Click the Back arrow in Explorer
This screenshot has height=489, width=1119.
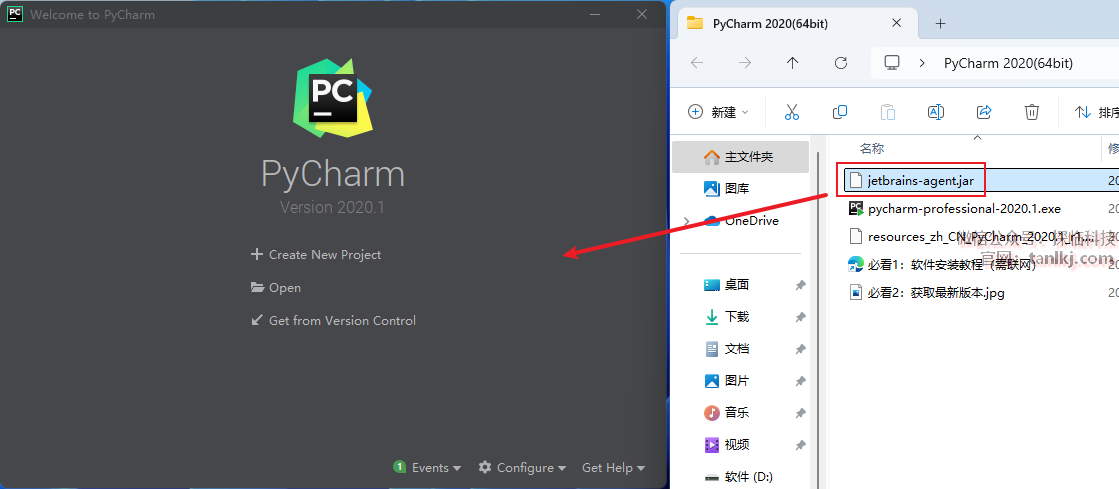(697, 63)
